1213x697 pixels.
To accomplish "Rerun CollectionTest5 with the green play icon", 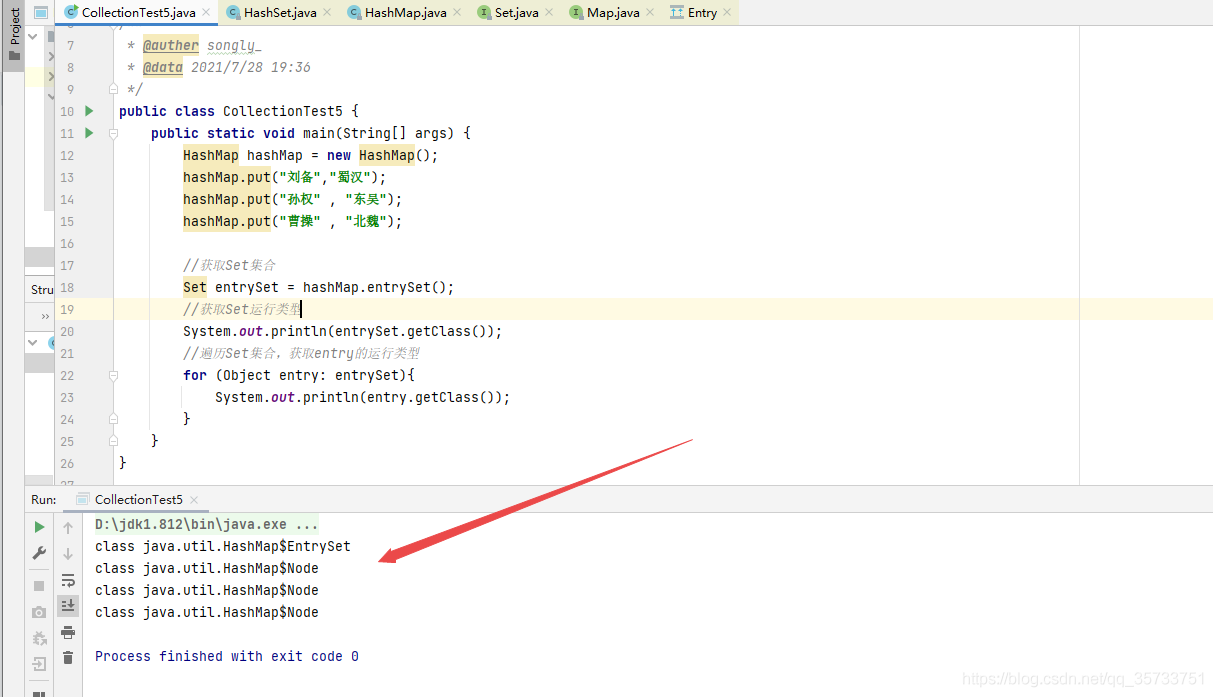I will 39,527.
